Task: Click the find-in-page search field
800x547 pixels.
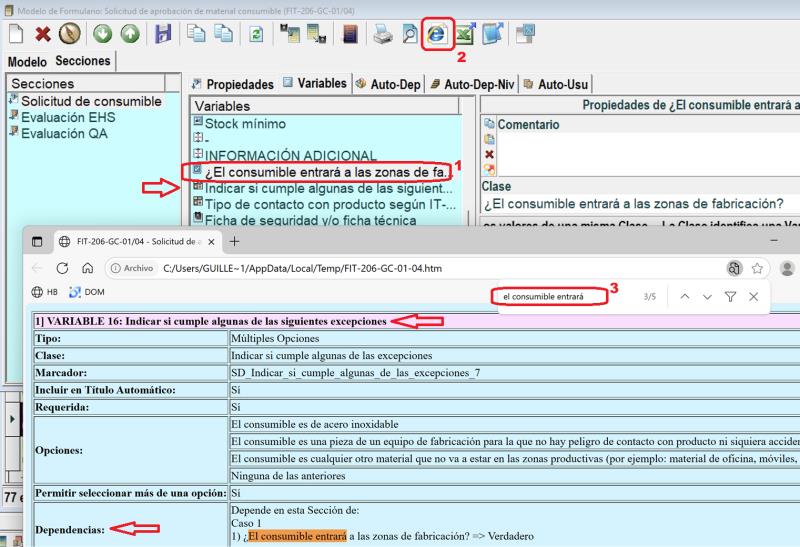Action: [550, 297]
